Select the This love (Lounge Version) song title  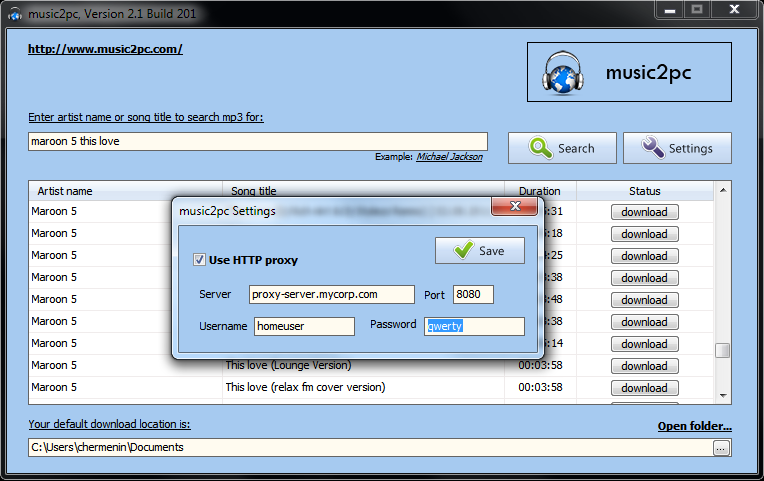point(288,365)
